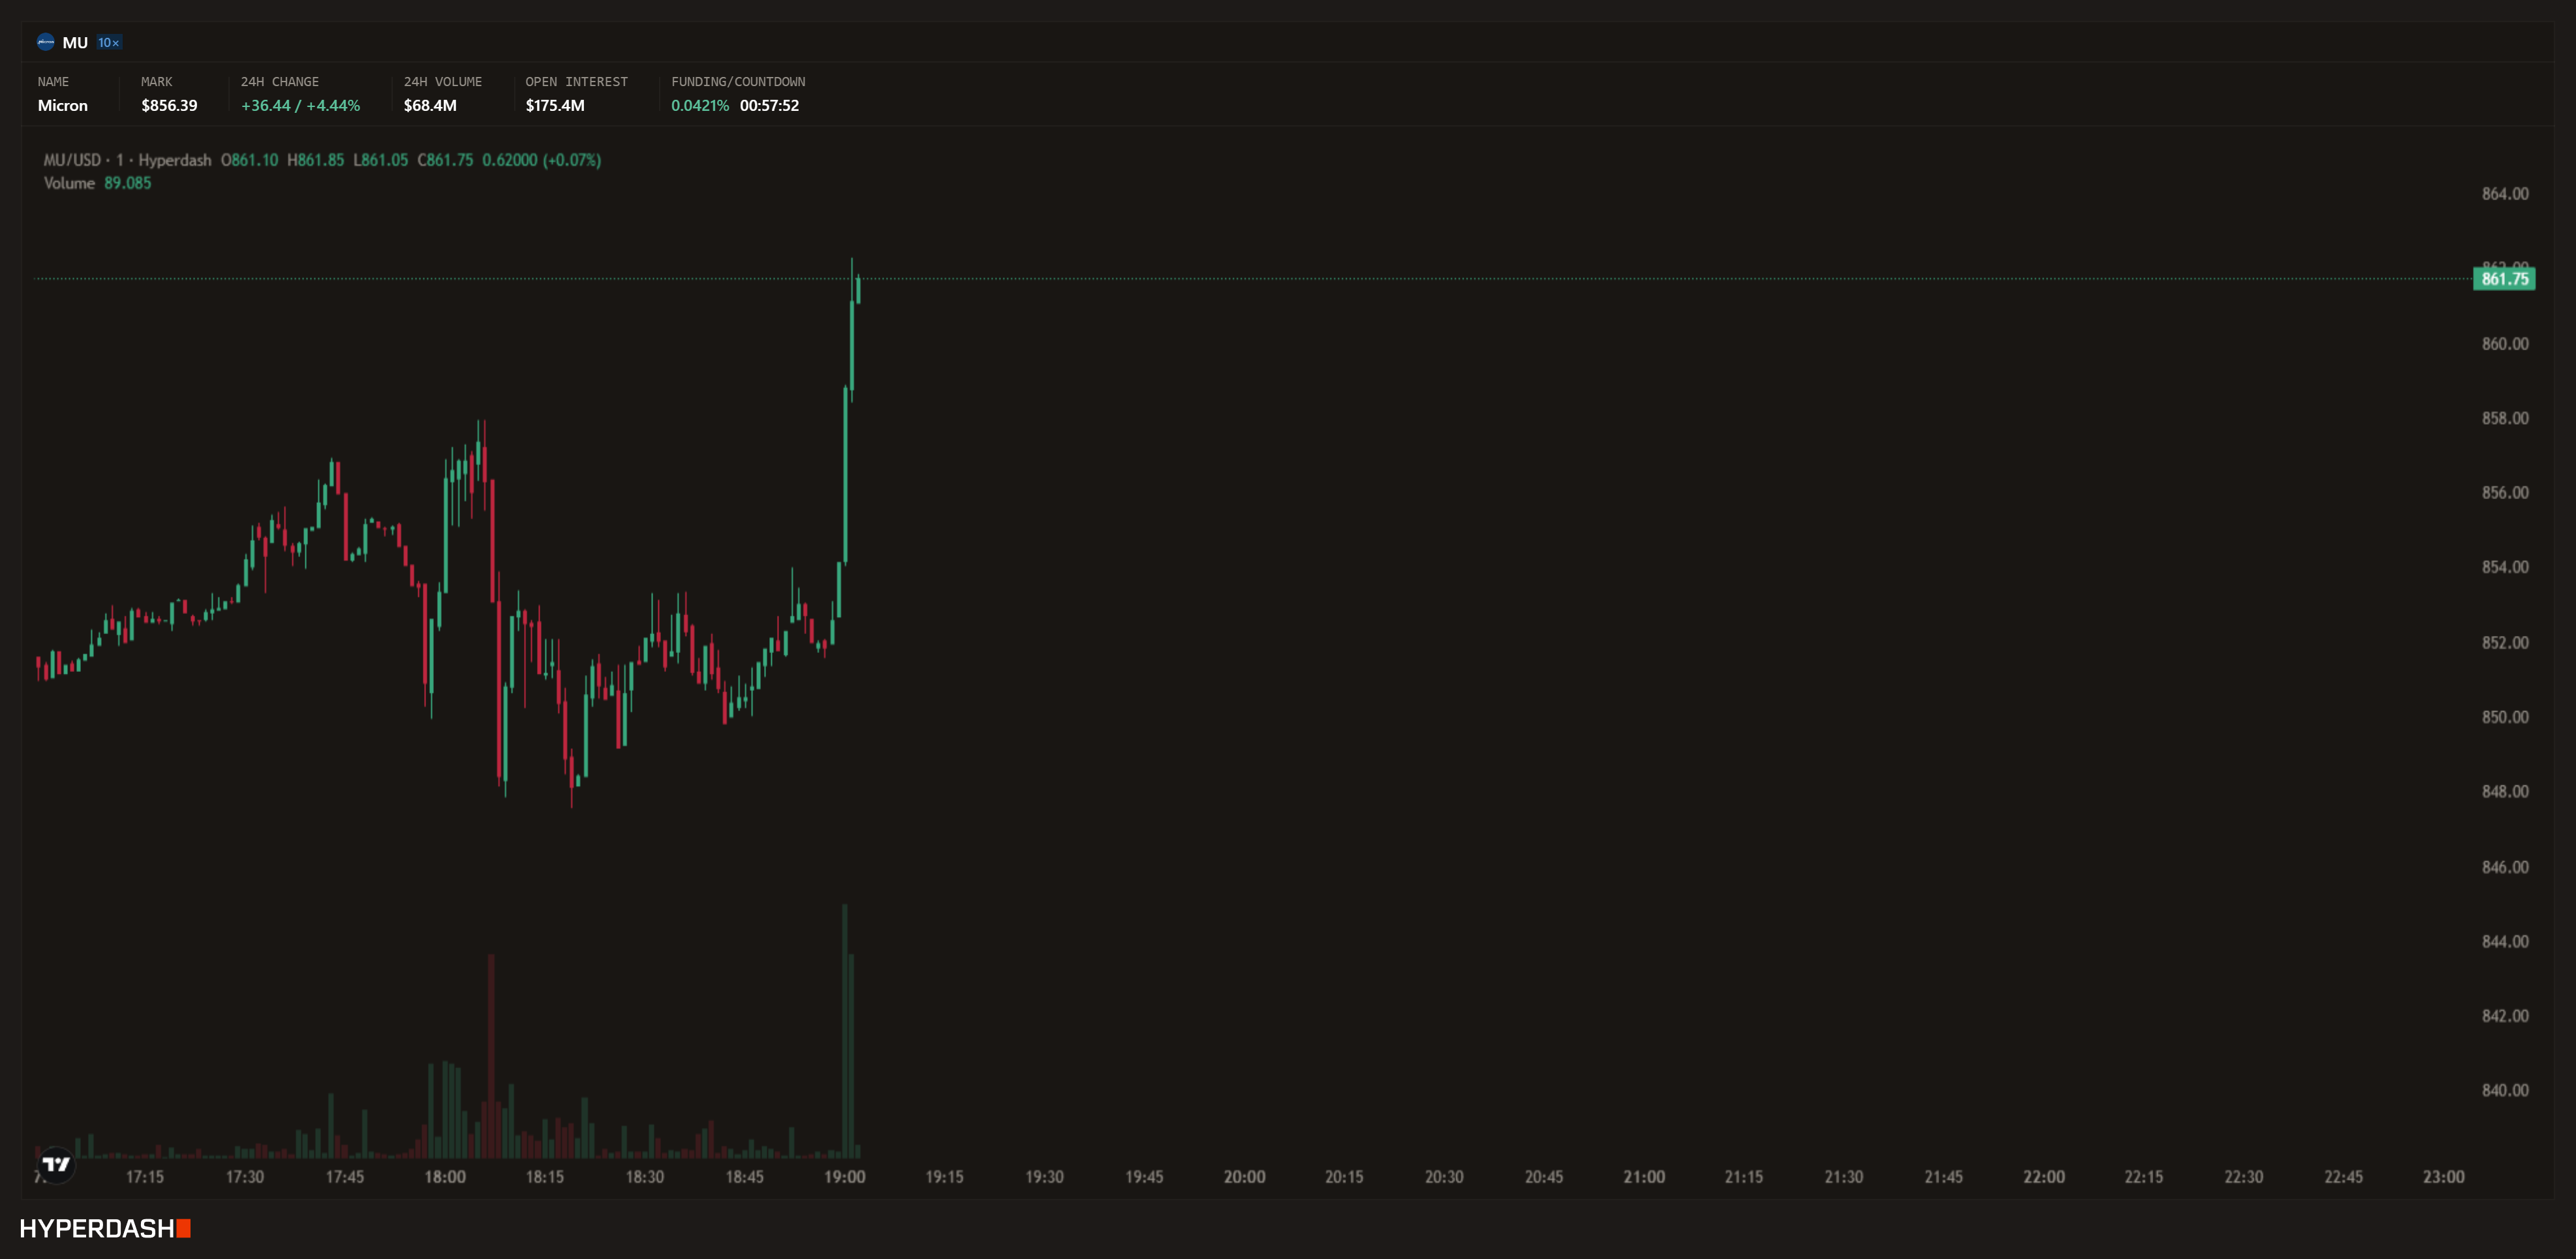Click the 19:30 time axis label
2576x1259 pixels.
(1045, 1177)
